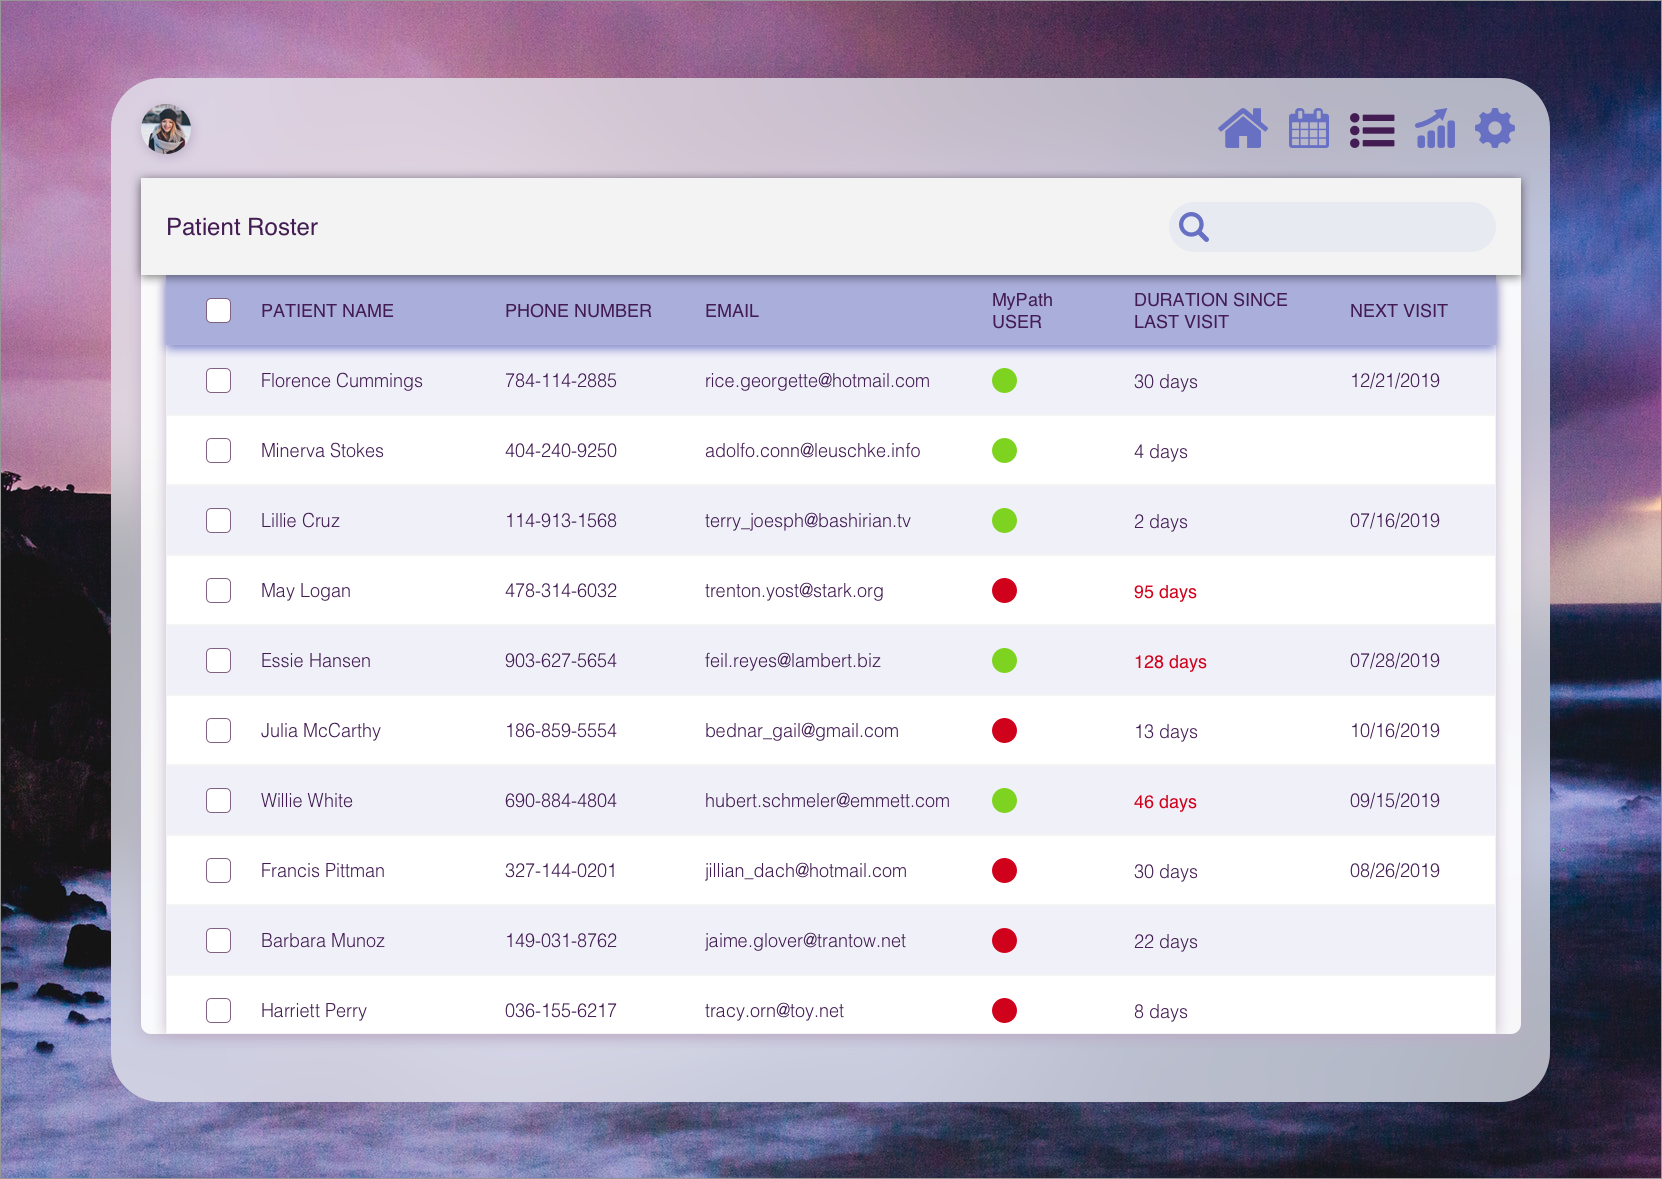Click DURATION SINCE LAST VISIT header
This screenshot has width=1662, height=1179.
1211,311
